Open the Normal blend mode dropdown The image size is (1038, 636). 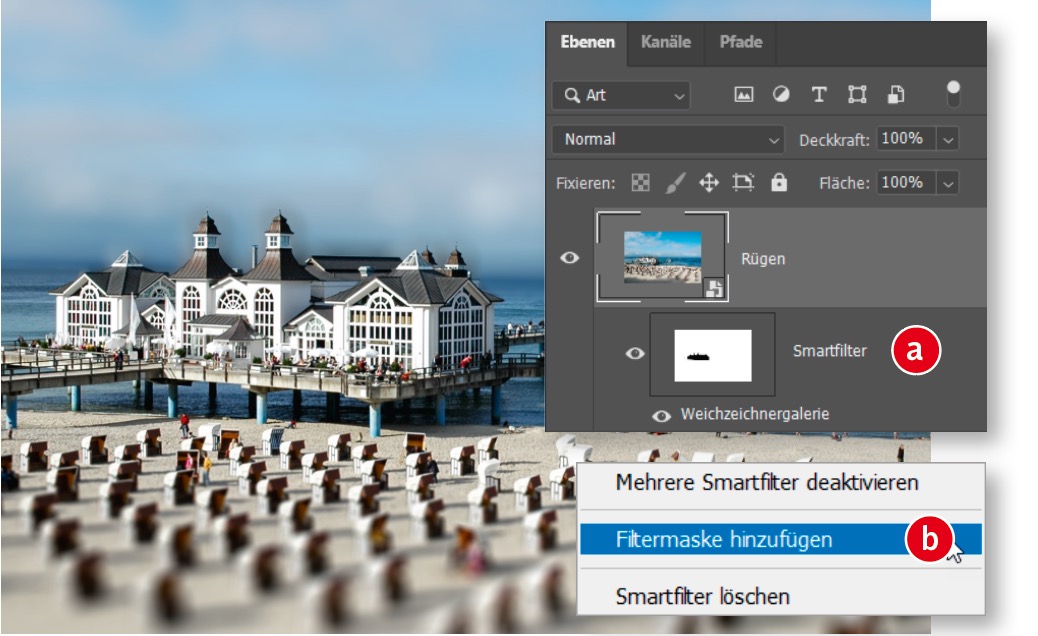click(670, 140)
